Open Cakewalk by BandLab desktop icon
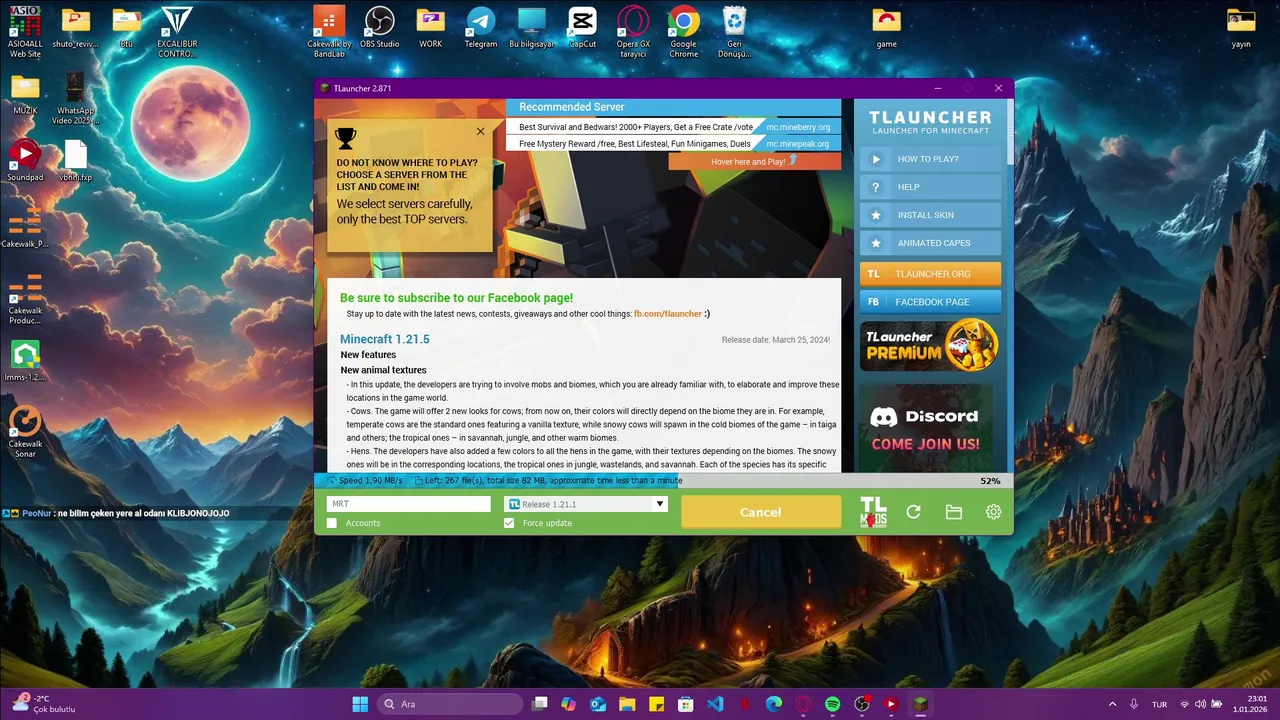 [x=329, y=32]
